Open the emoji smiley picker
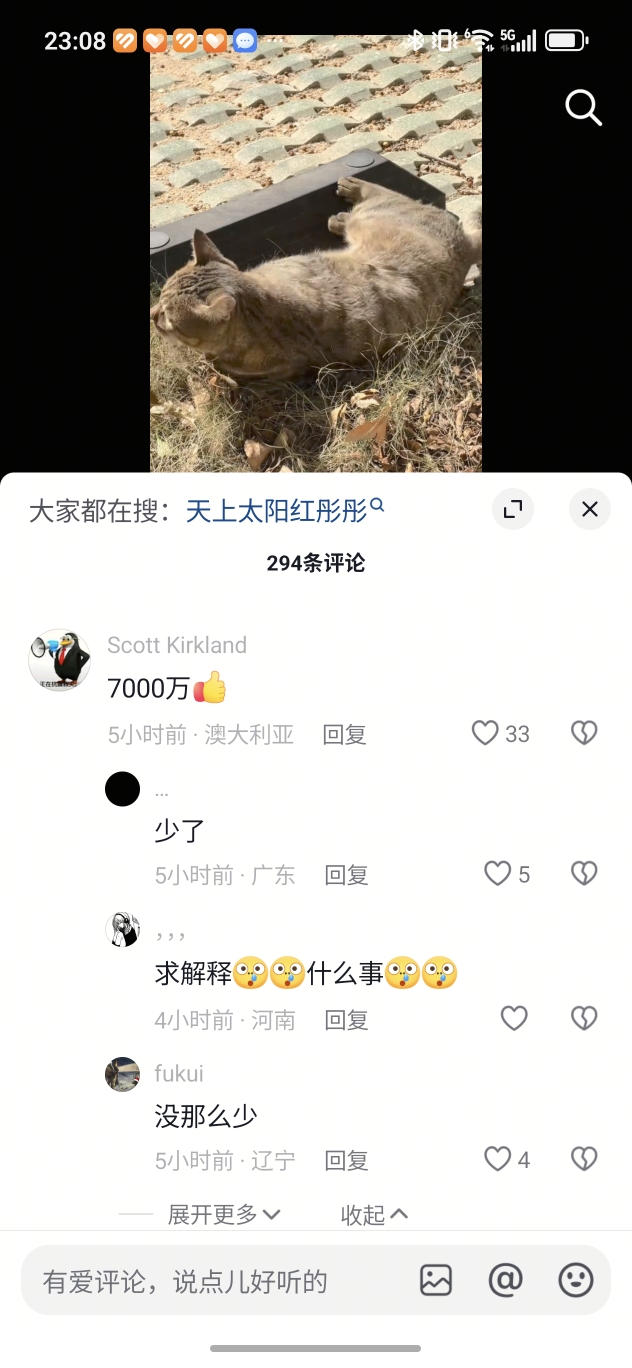The height and width of the screenshot is (1368, 632). tap(576, 1280)
